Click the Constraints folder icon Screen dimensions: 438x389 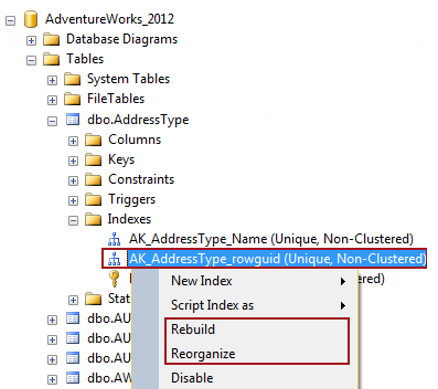click(x=93, y=180)
